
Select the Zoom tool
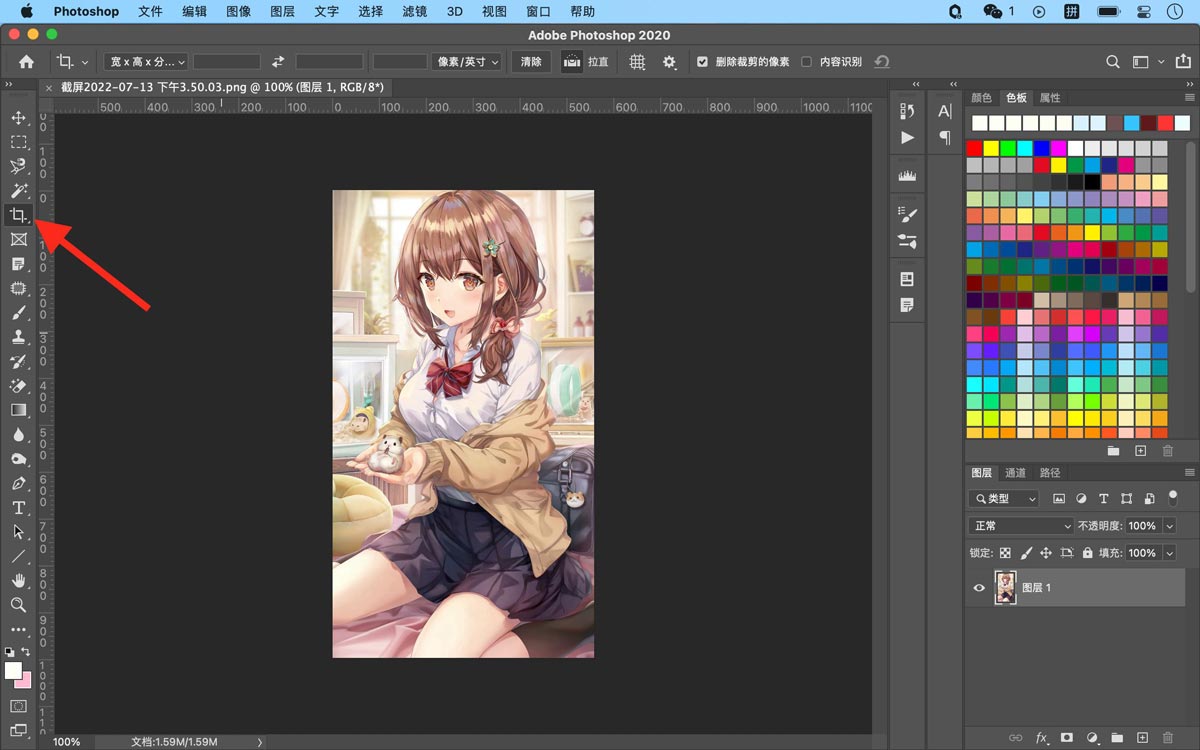pyautogui.click(x=18, y=605)
